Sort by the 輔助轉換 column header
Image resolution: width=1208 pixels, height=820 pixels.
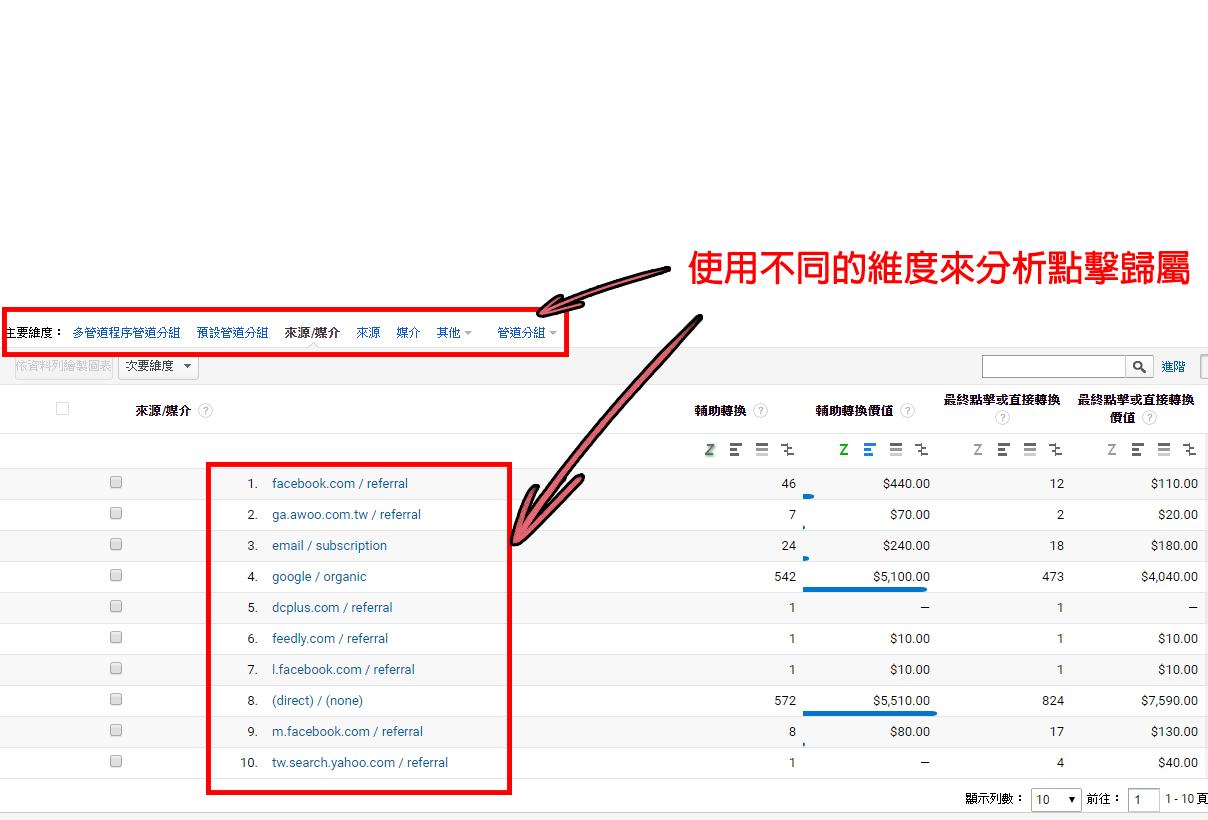tap(720, 411)
